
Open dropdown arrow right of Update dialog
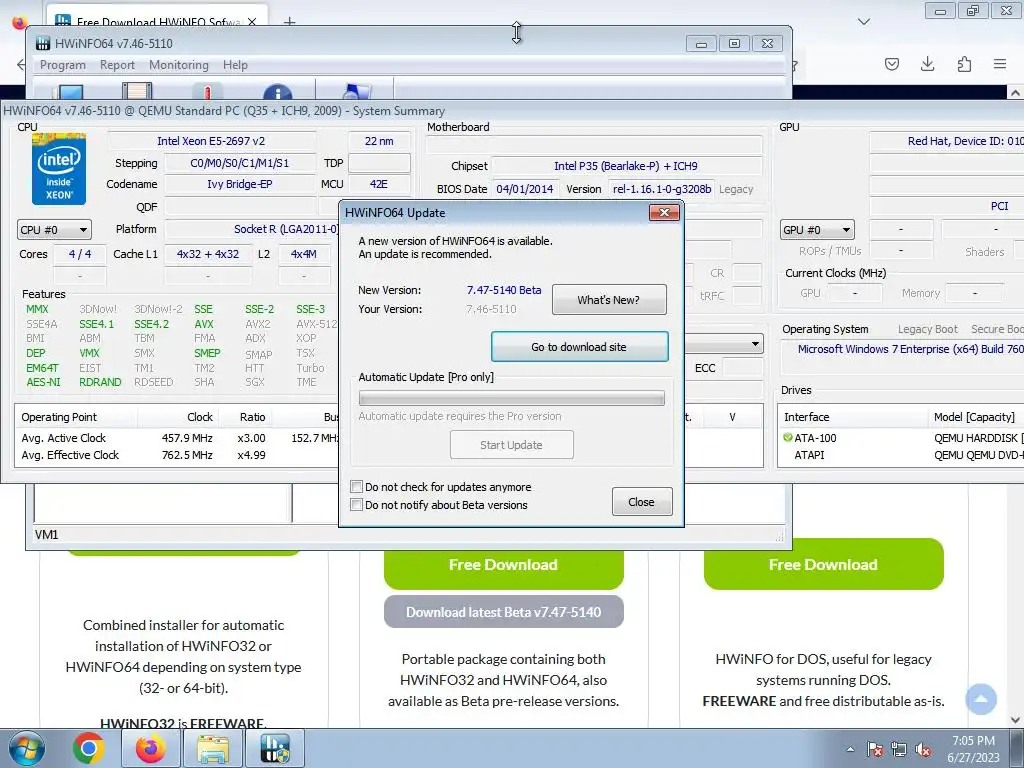click(x=756, y=344)
